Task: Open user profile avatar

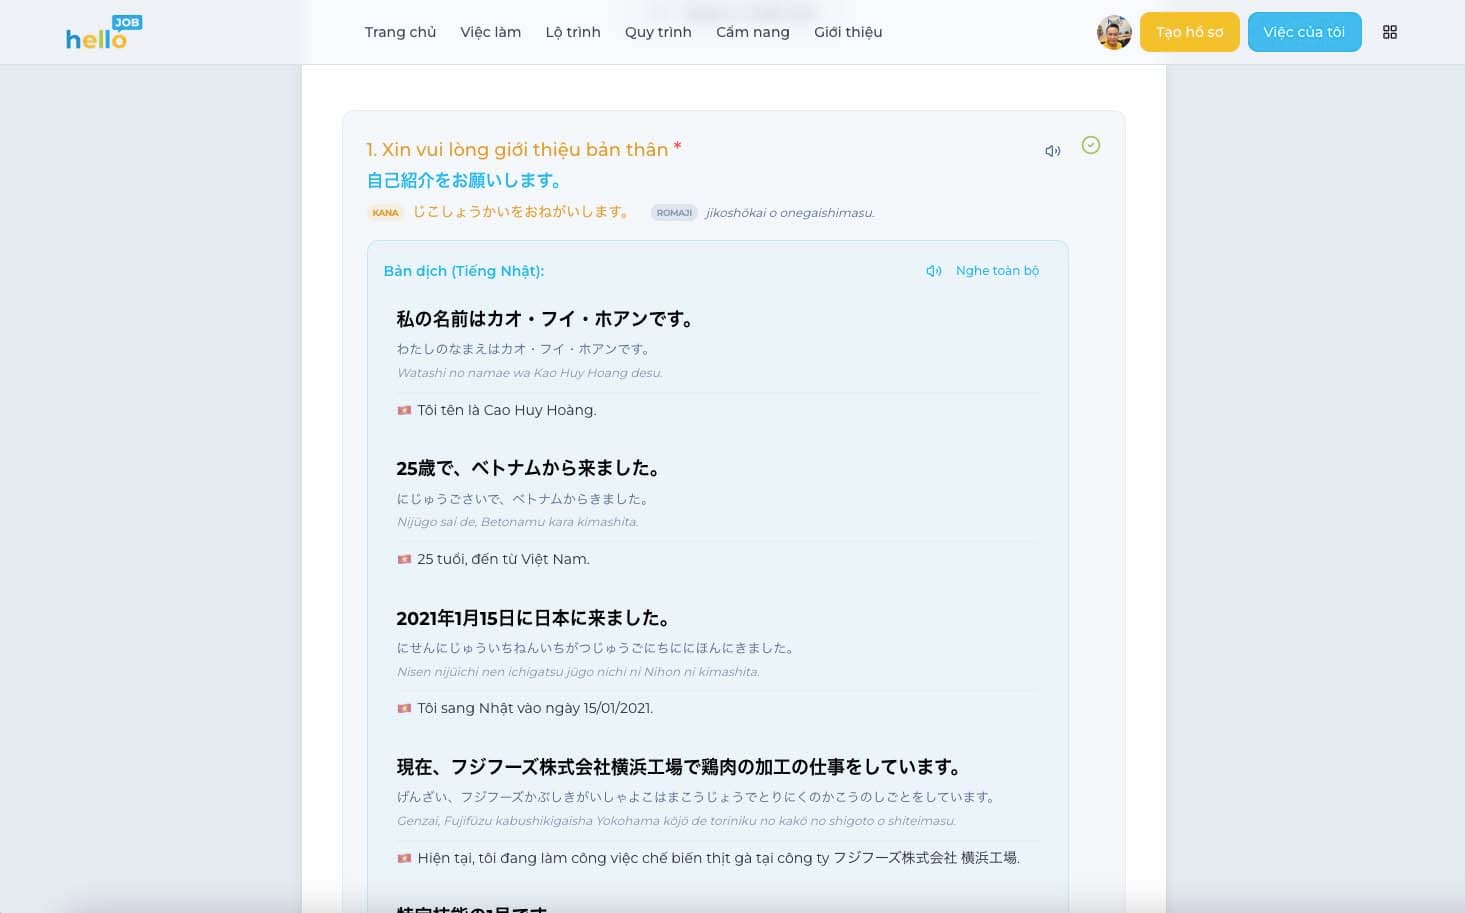Action: (x=1114, y=32)
